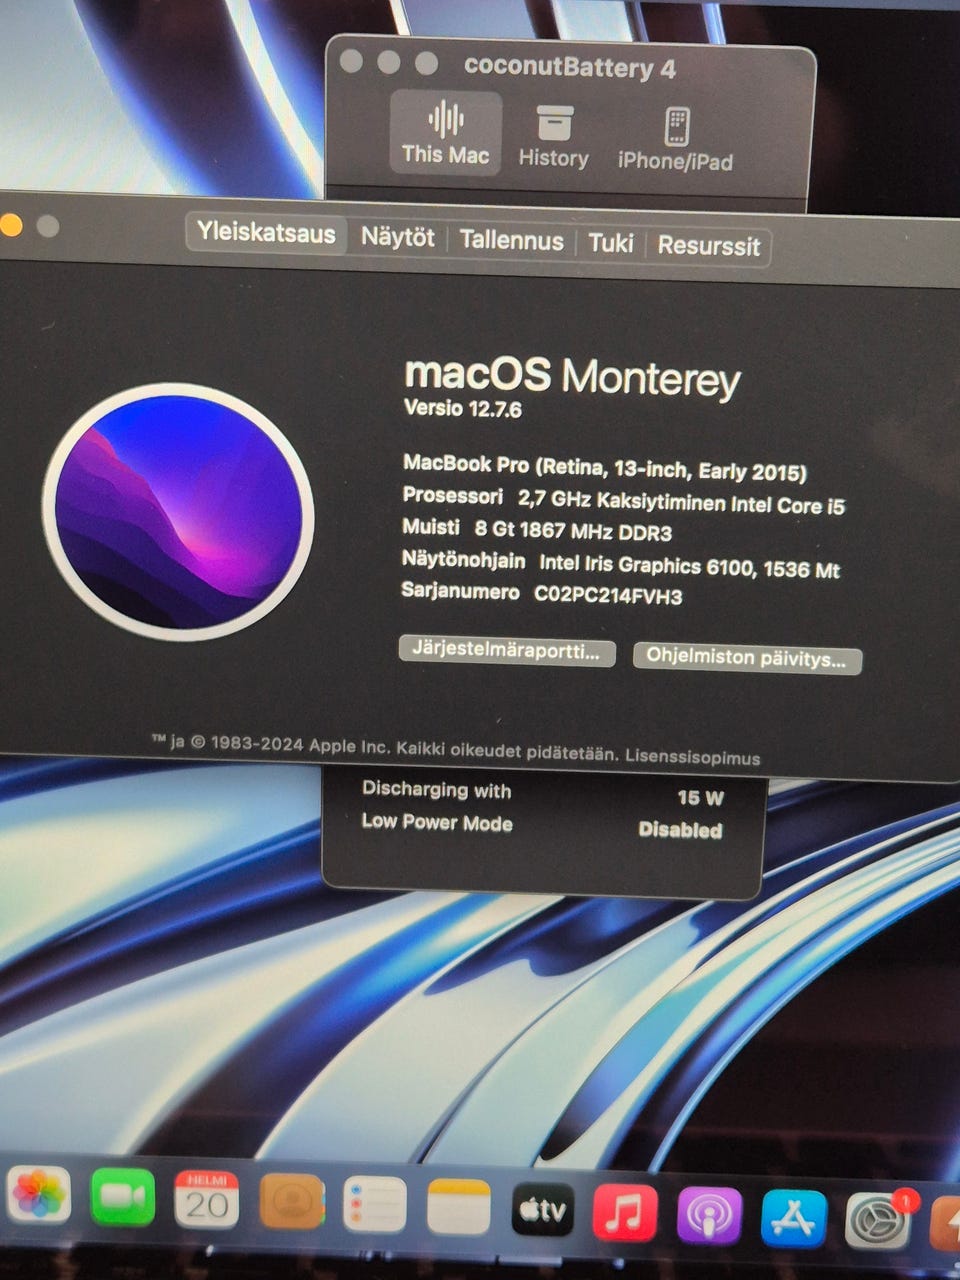Click the serial number C02PC214FVH3
The height and width of the screenshot is (1280, 960).
(x=608, y=595)
